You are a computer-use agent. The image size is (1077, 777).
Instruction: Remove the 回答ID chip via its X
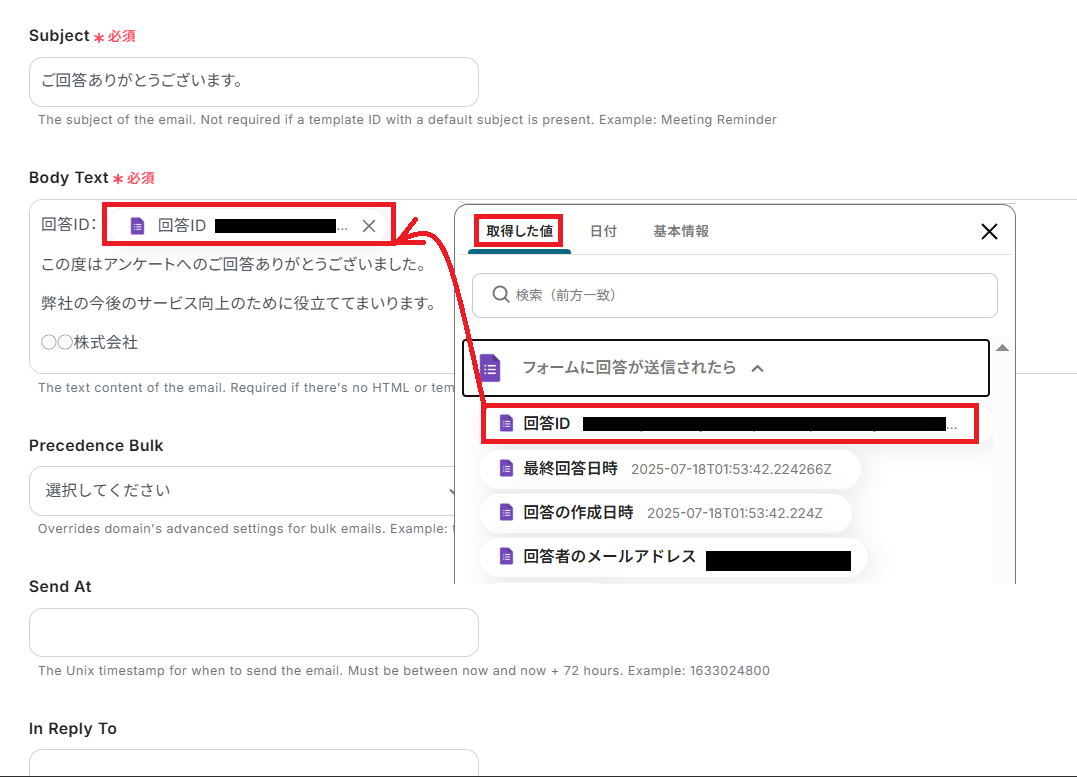367,225
